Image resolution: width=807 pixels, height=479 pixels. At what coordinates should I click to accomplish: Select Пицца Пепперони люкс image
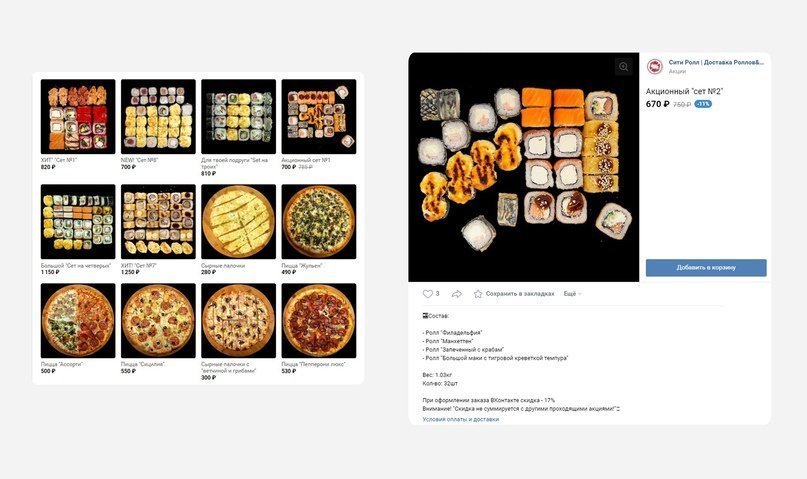[319, 321]
